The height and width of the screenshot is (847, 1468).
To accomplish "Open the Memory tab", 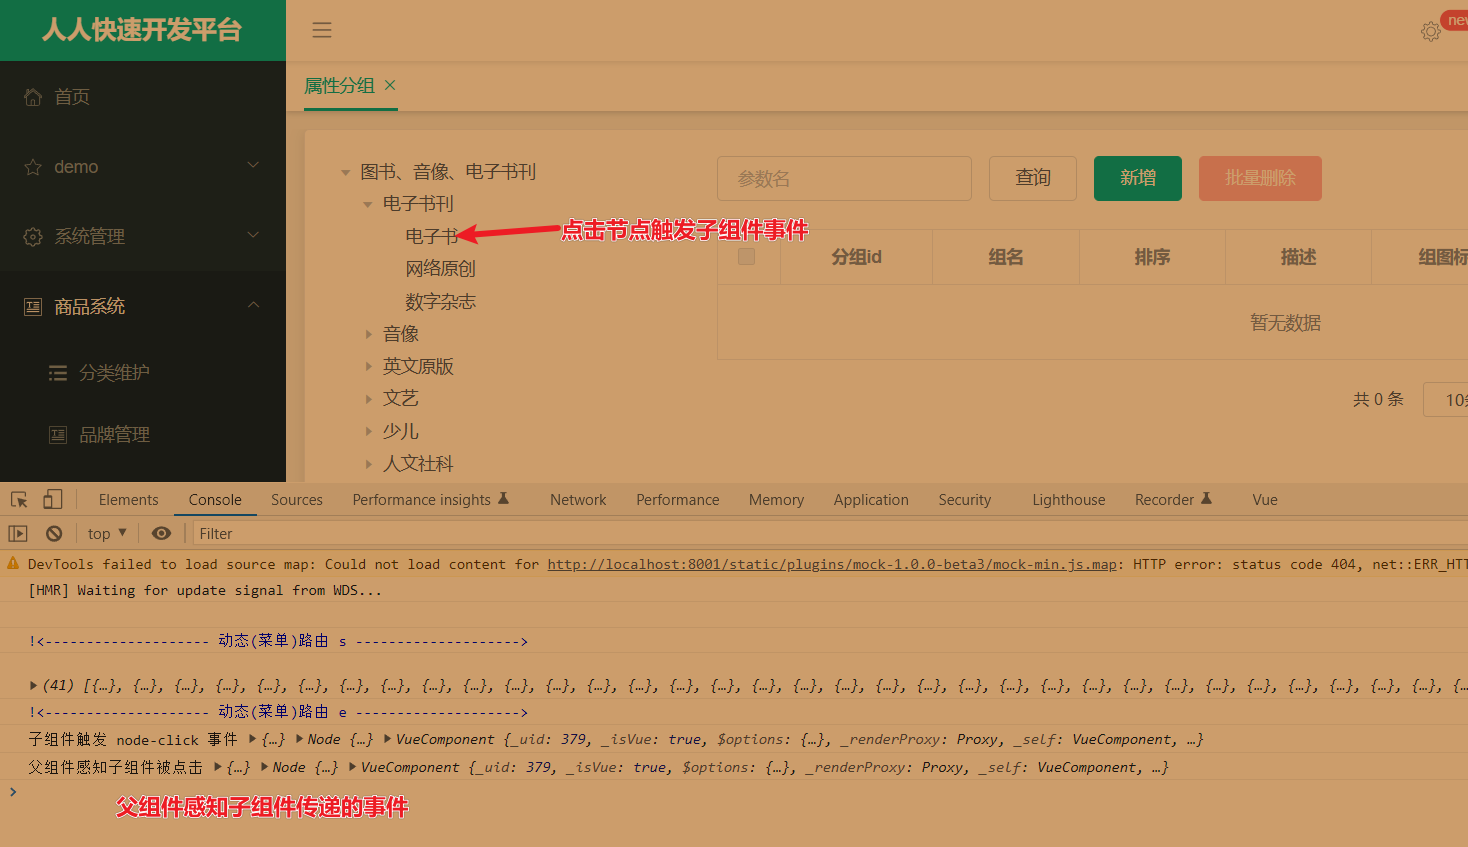I will coord(776,500).
